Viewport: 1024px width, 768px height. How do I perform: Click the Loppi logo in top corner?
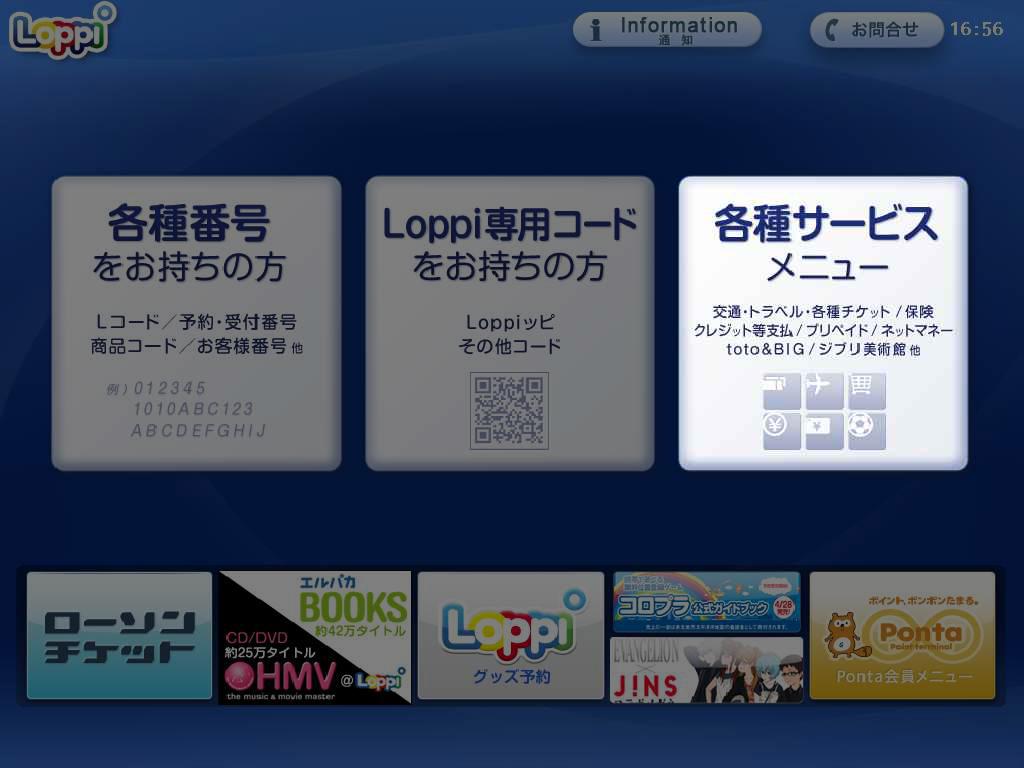(x=63, y=30)
